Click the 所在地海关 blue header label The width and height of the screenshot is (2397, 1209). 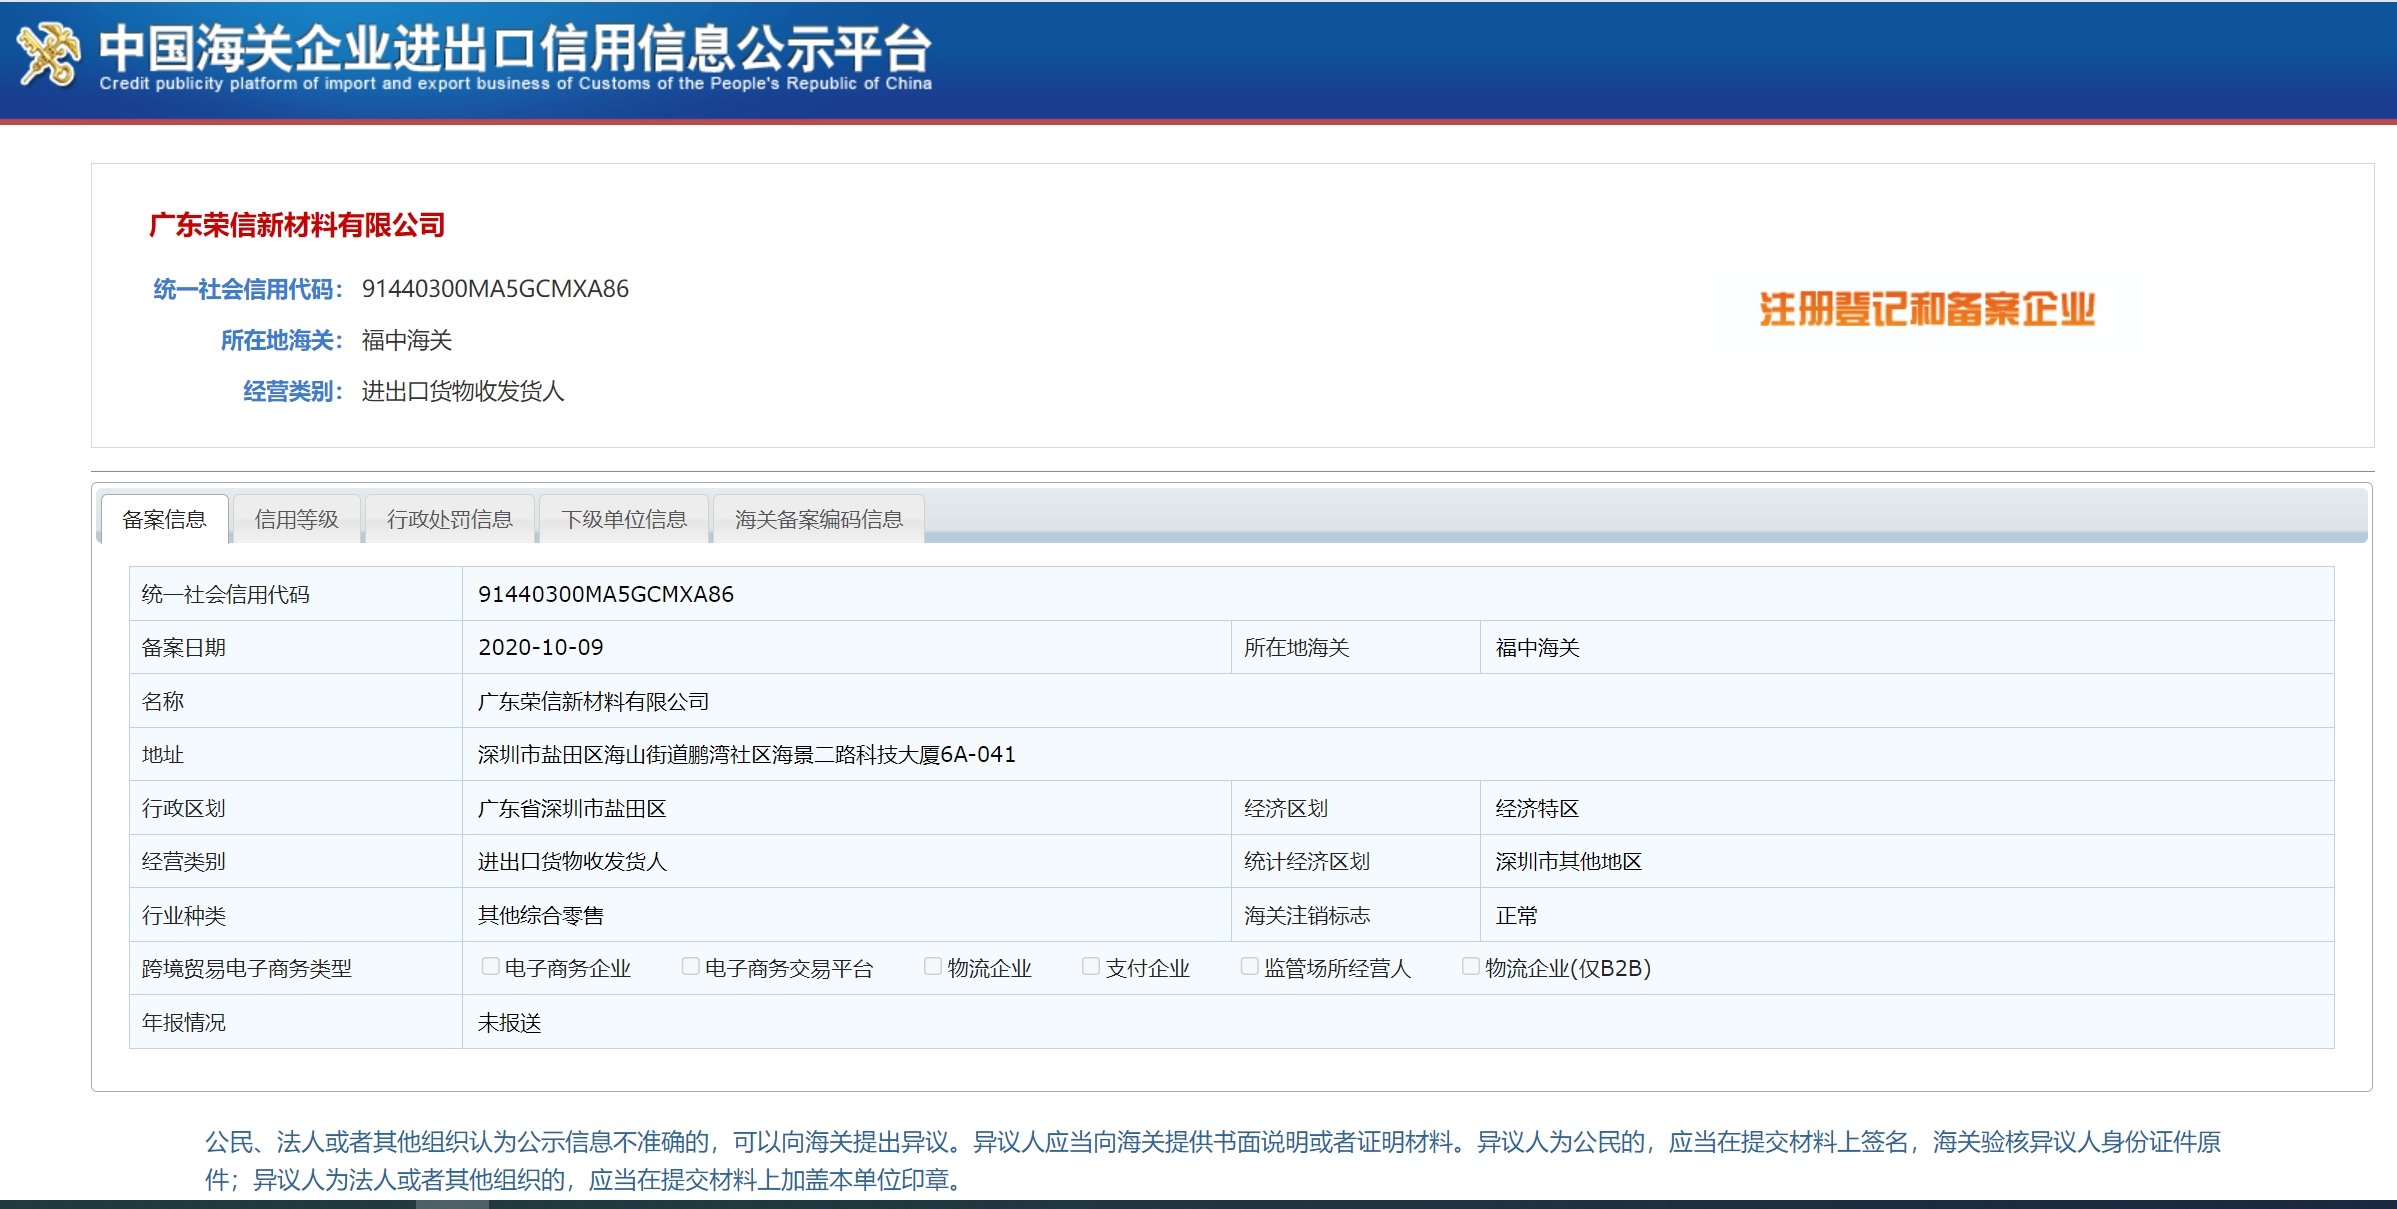pyautogui.click(x=281, y=340)
